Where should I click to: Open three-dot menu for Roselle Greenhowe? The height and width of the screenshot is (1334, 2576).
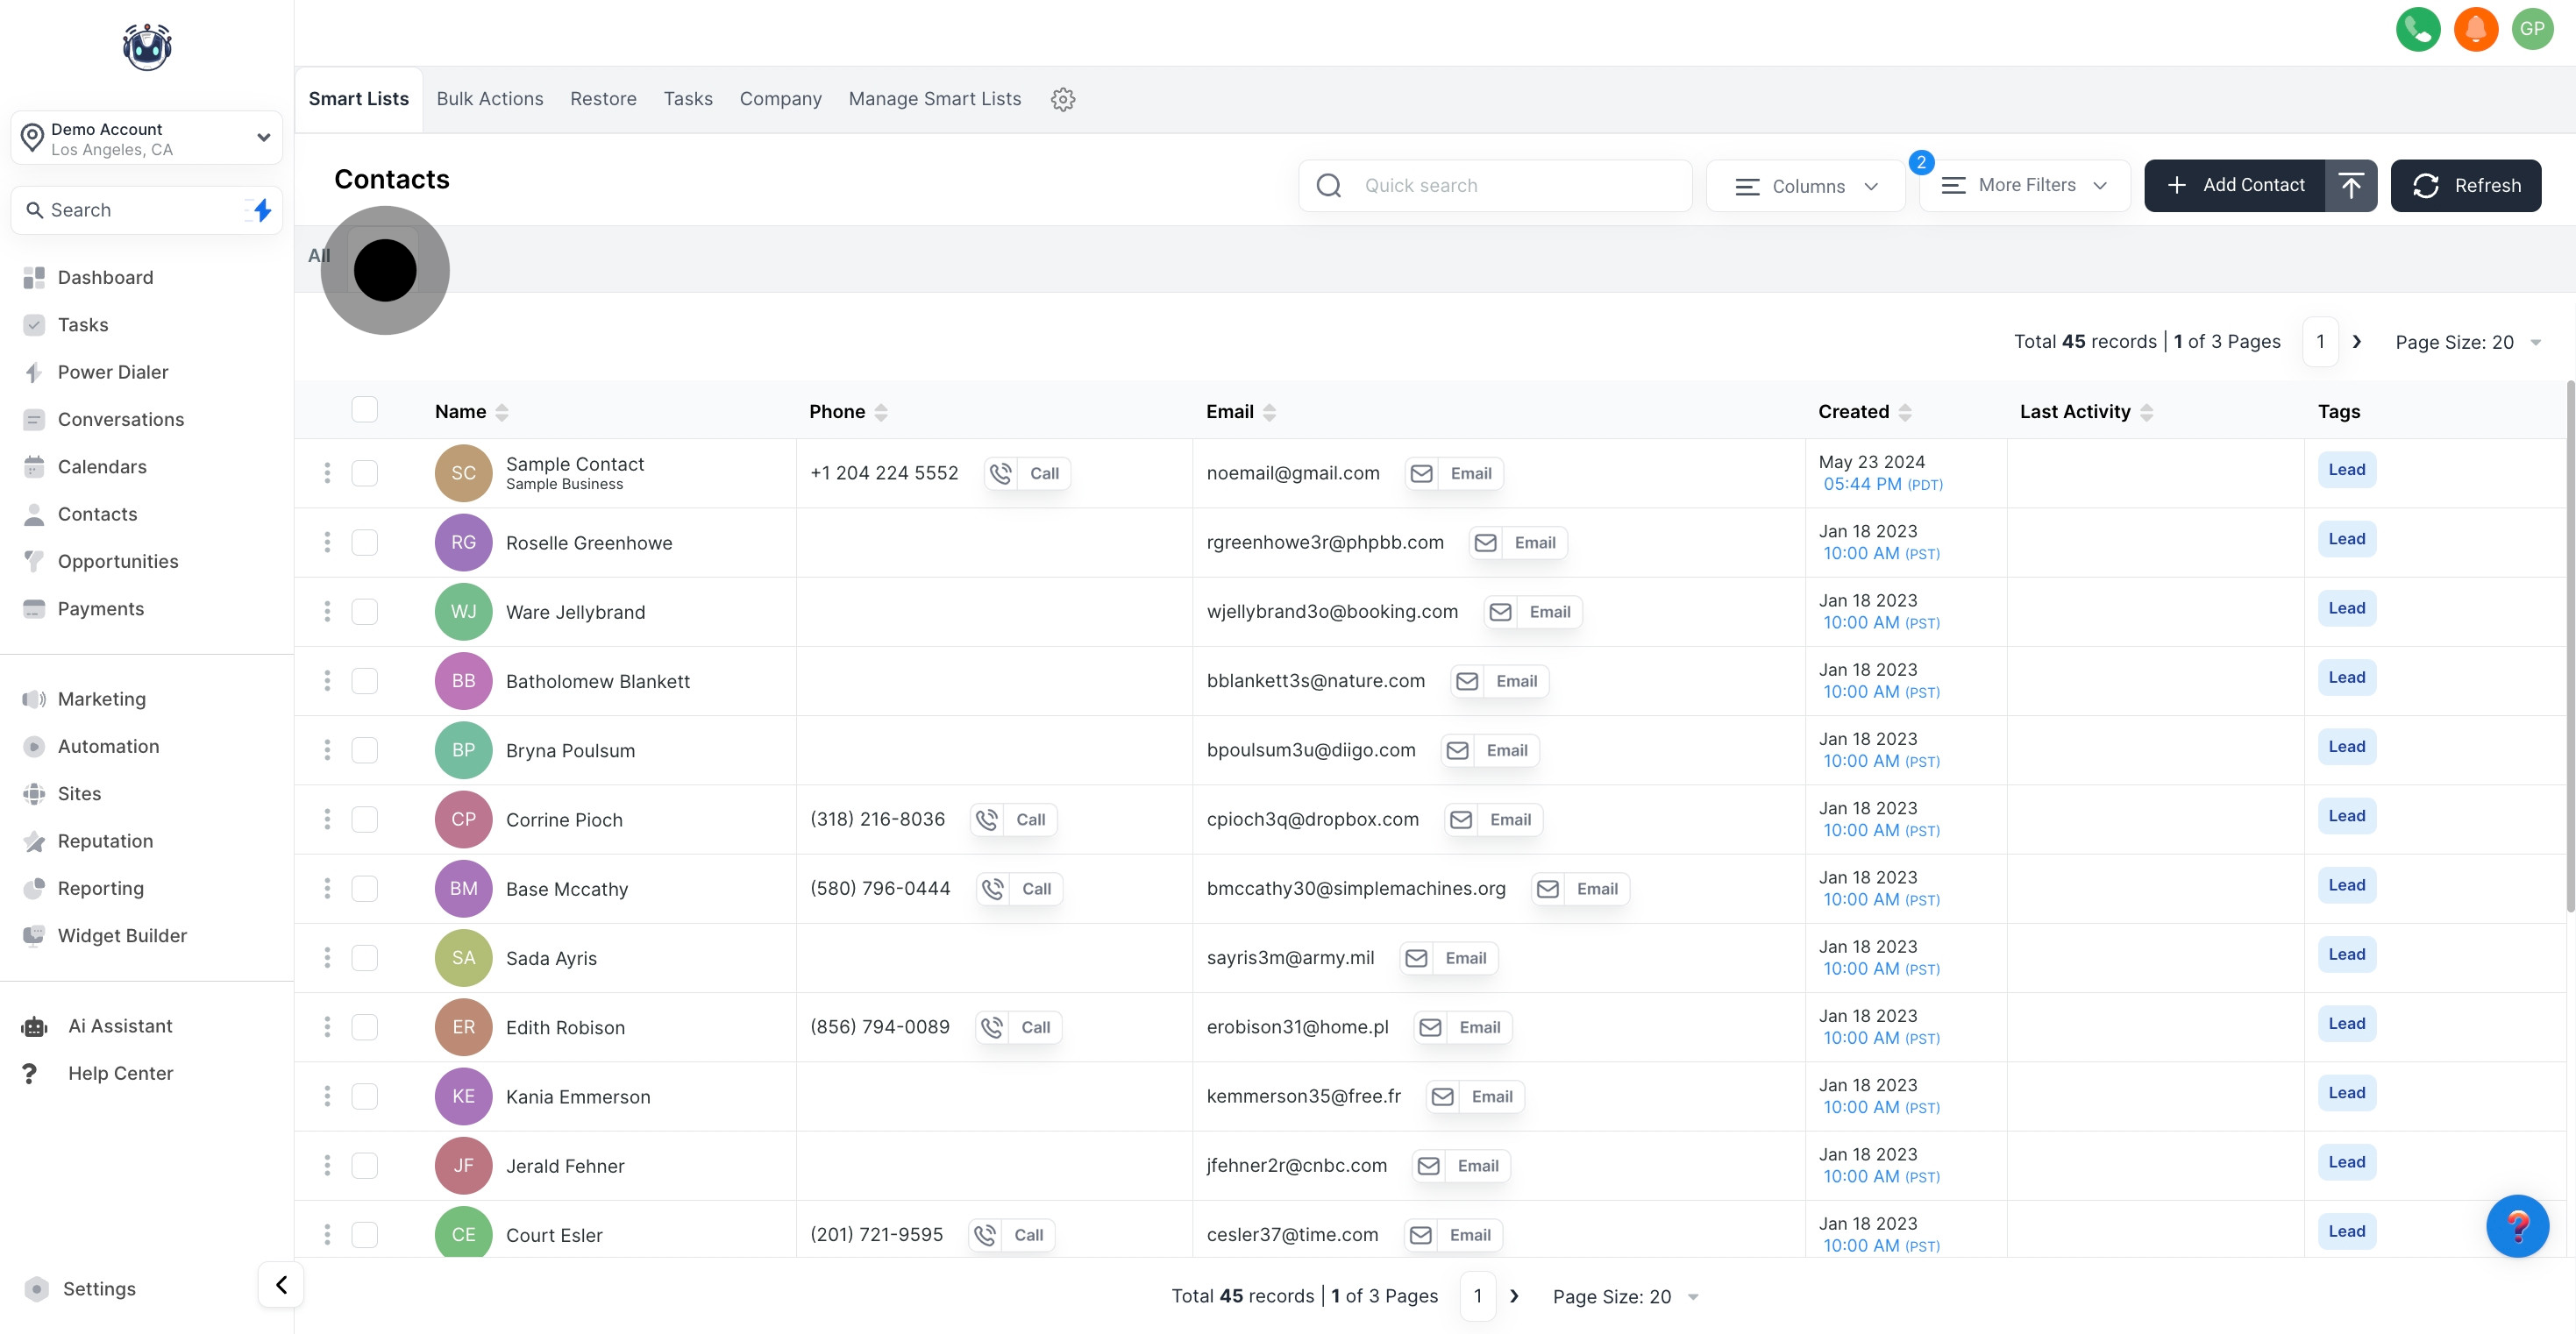pyautogui.click(x=327, y=542)
